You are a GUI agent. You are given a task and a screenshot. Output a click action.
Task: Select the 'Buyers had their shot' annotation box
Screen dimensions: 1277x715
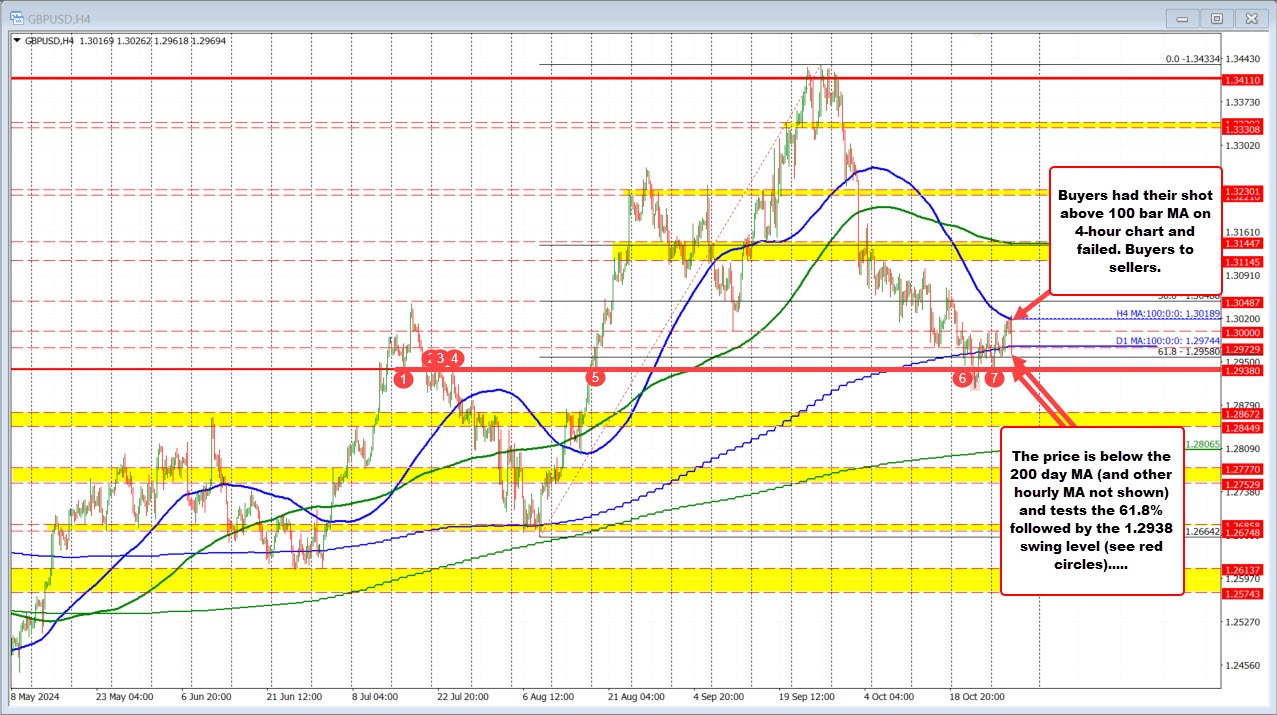1135,231
